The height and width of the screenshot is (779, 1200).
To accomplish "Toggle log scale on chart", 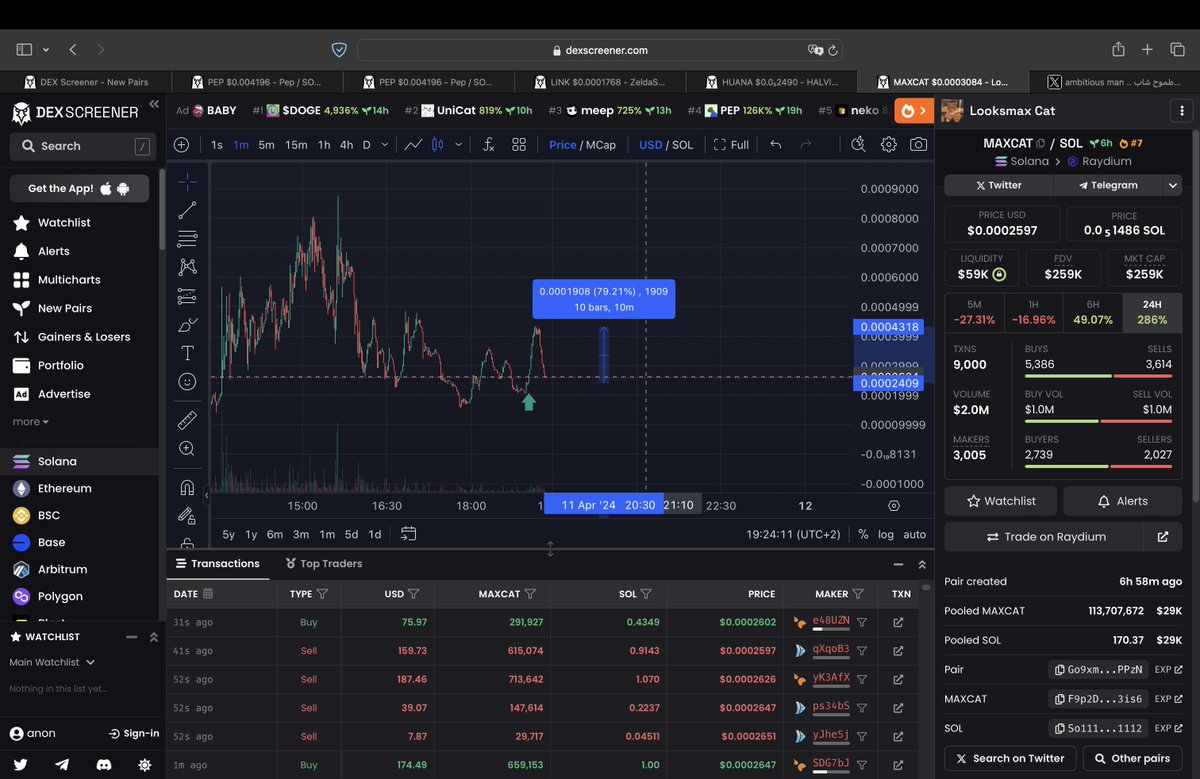I will point(886,534).
